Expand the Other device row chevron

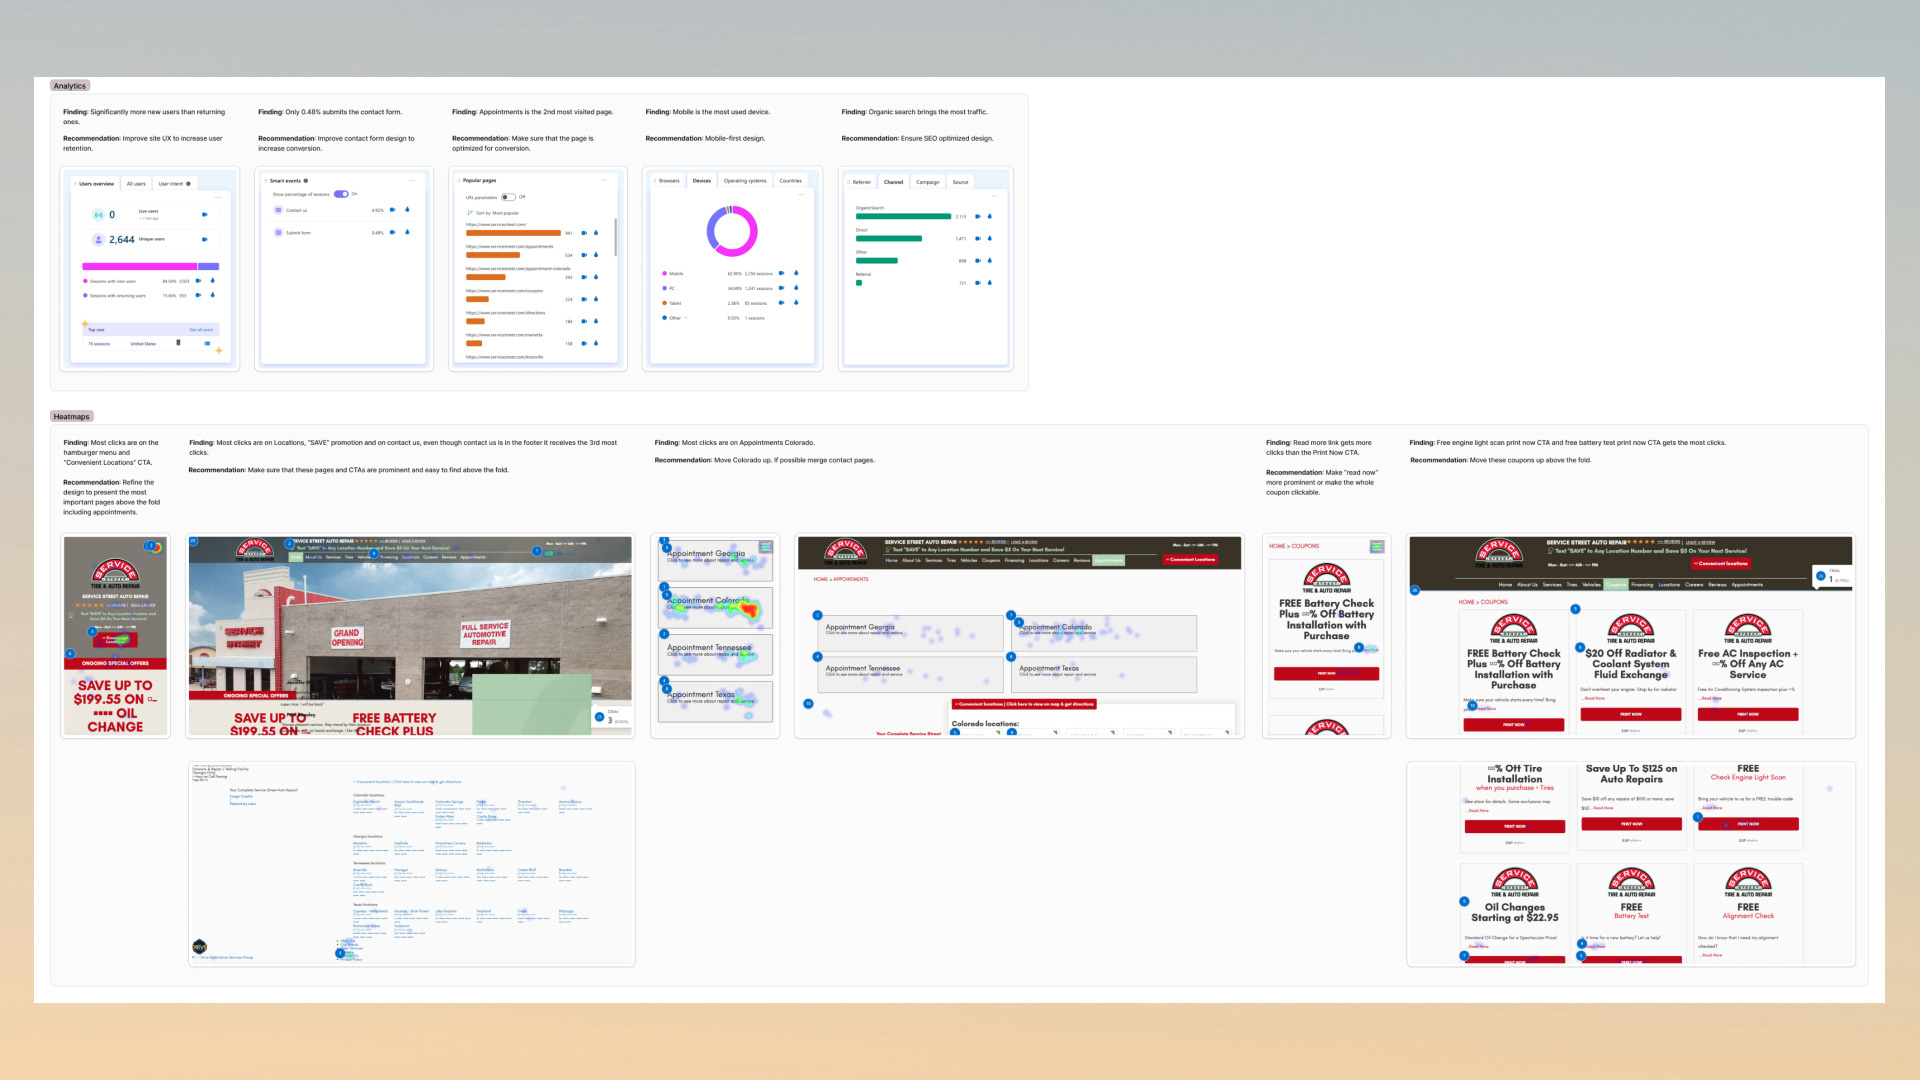click(x=686, y=318)
